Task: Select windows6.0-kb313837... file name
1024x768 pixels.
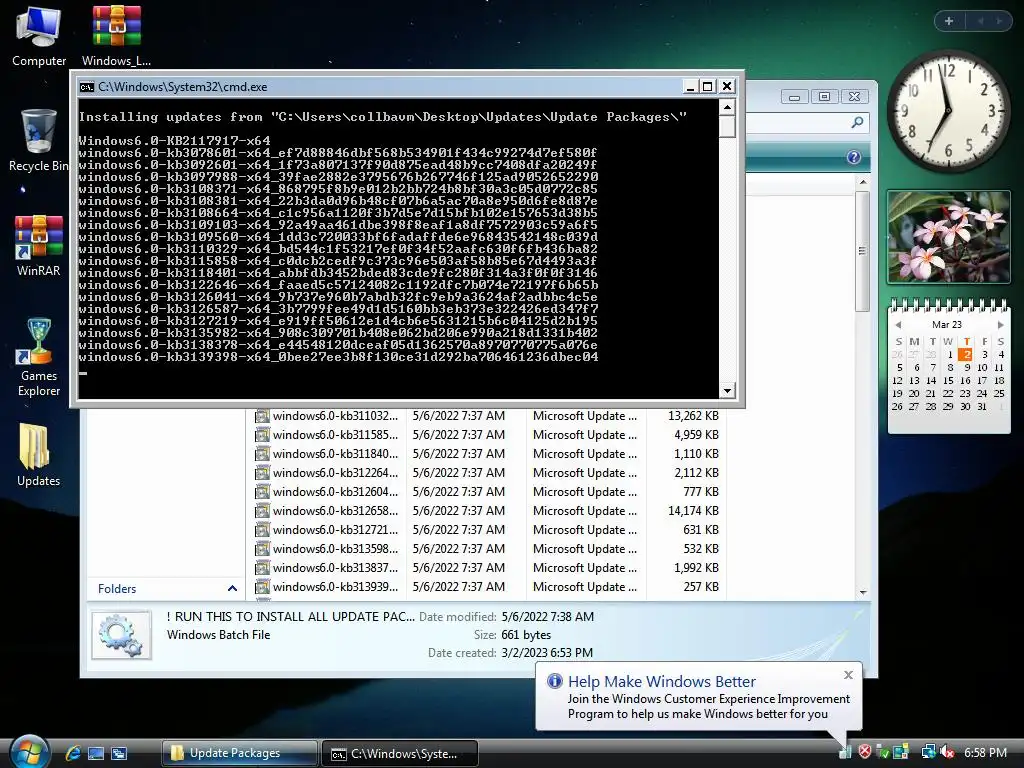Action: [335, 568]
